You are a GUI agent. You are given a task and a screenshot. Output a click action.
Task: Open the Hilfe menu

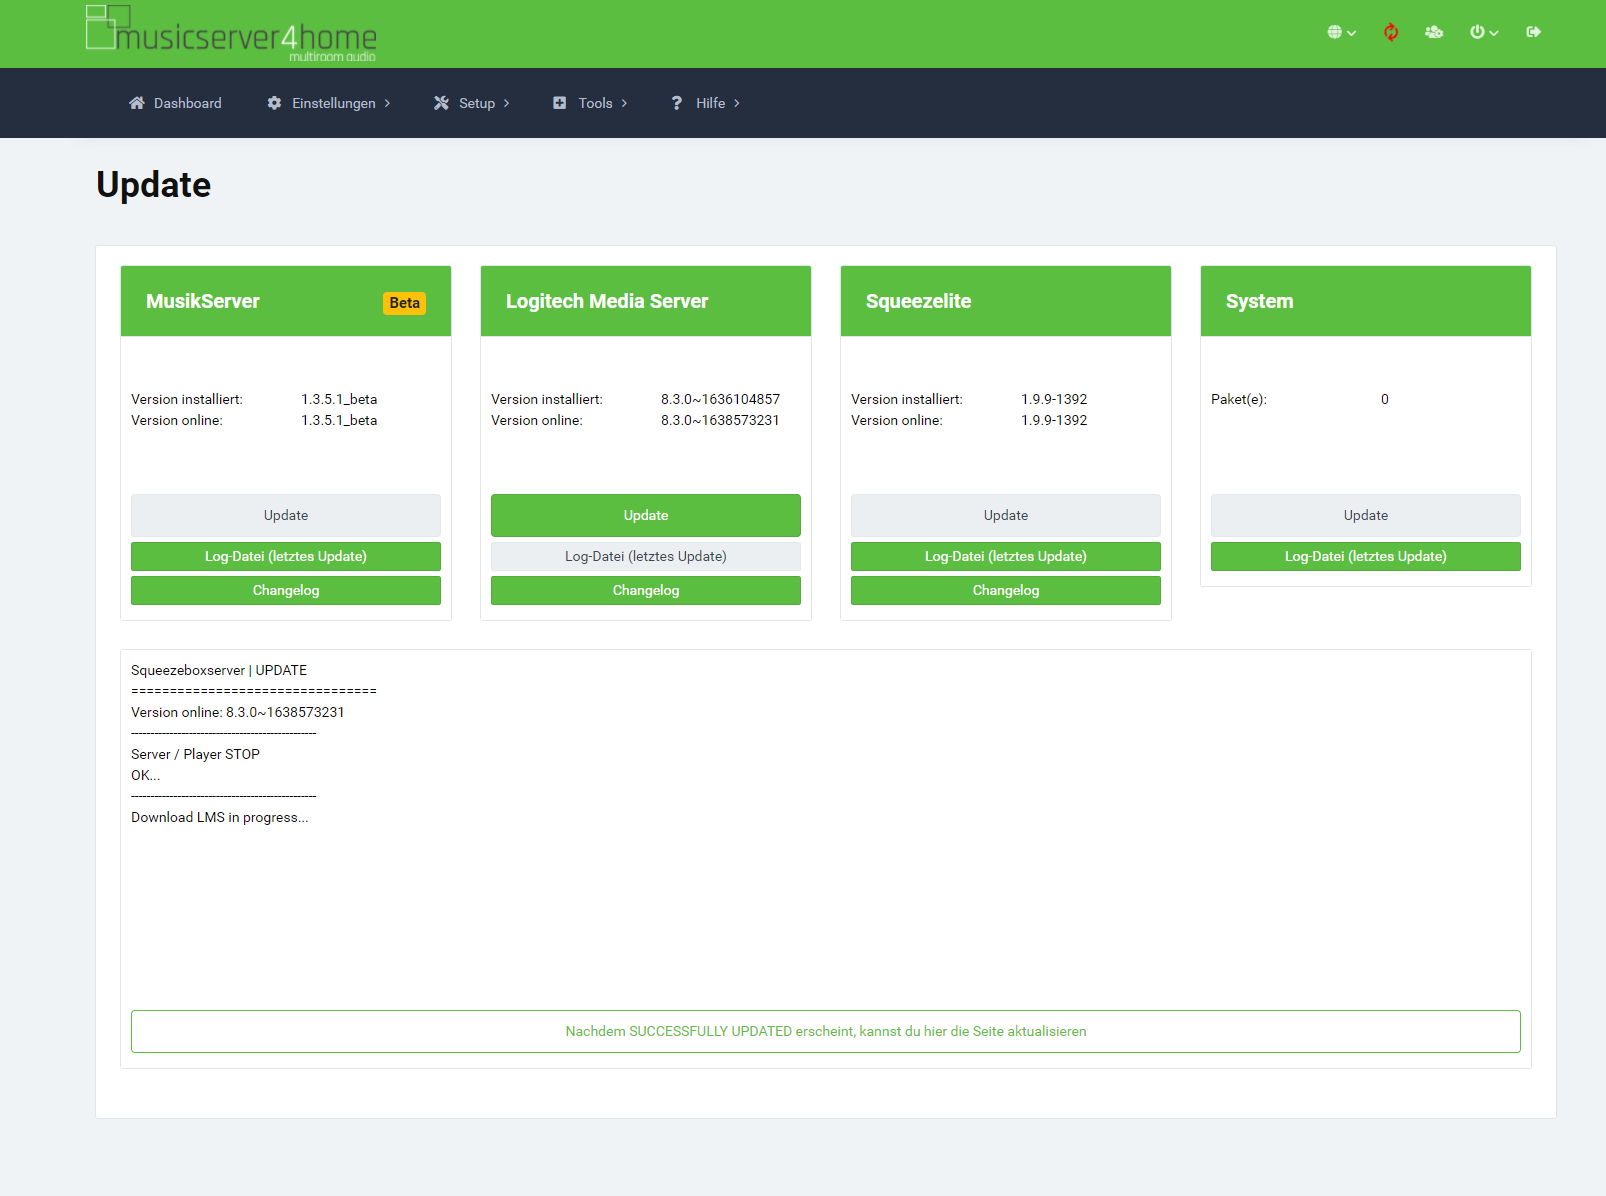[x=706, y=103]
